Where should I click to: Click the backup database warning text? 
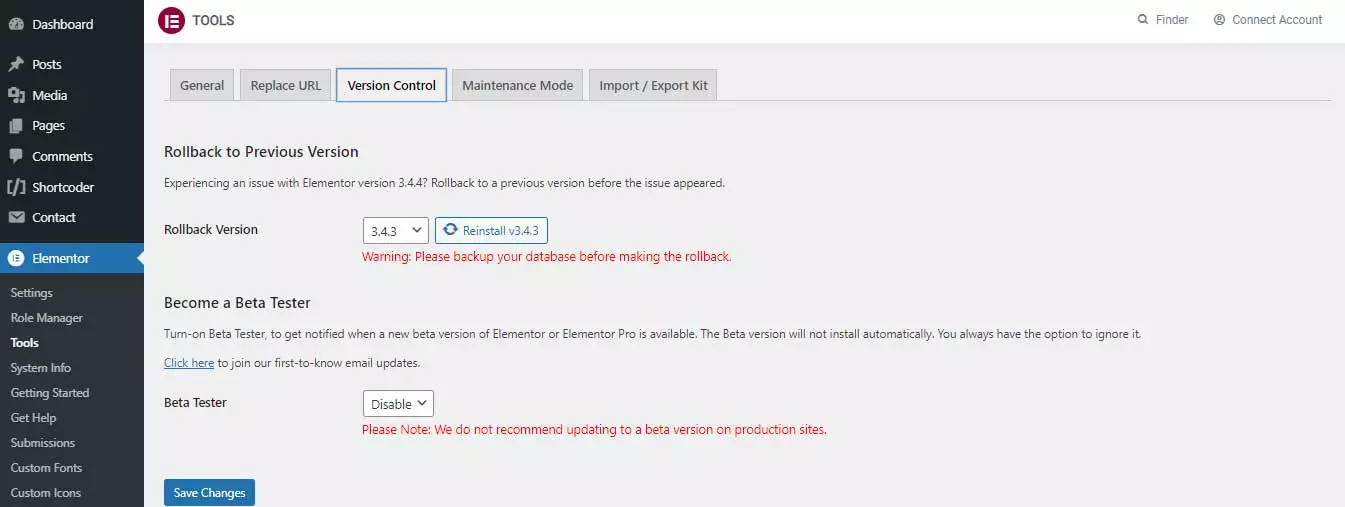click(x=547, y=256)
